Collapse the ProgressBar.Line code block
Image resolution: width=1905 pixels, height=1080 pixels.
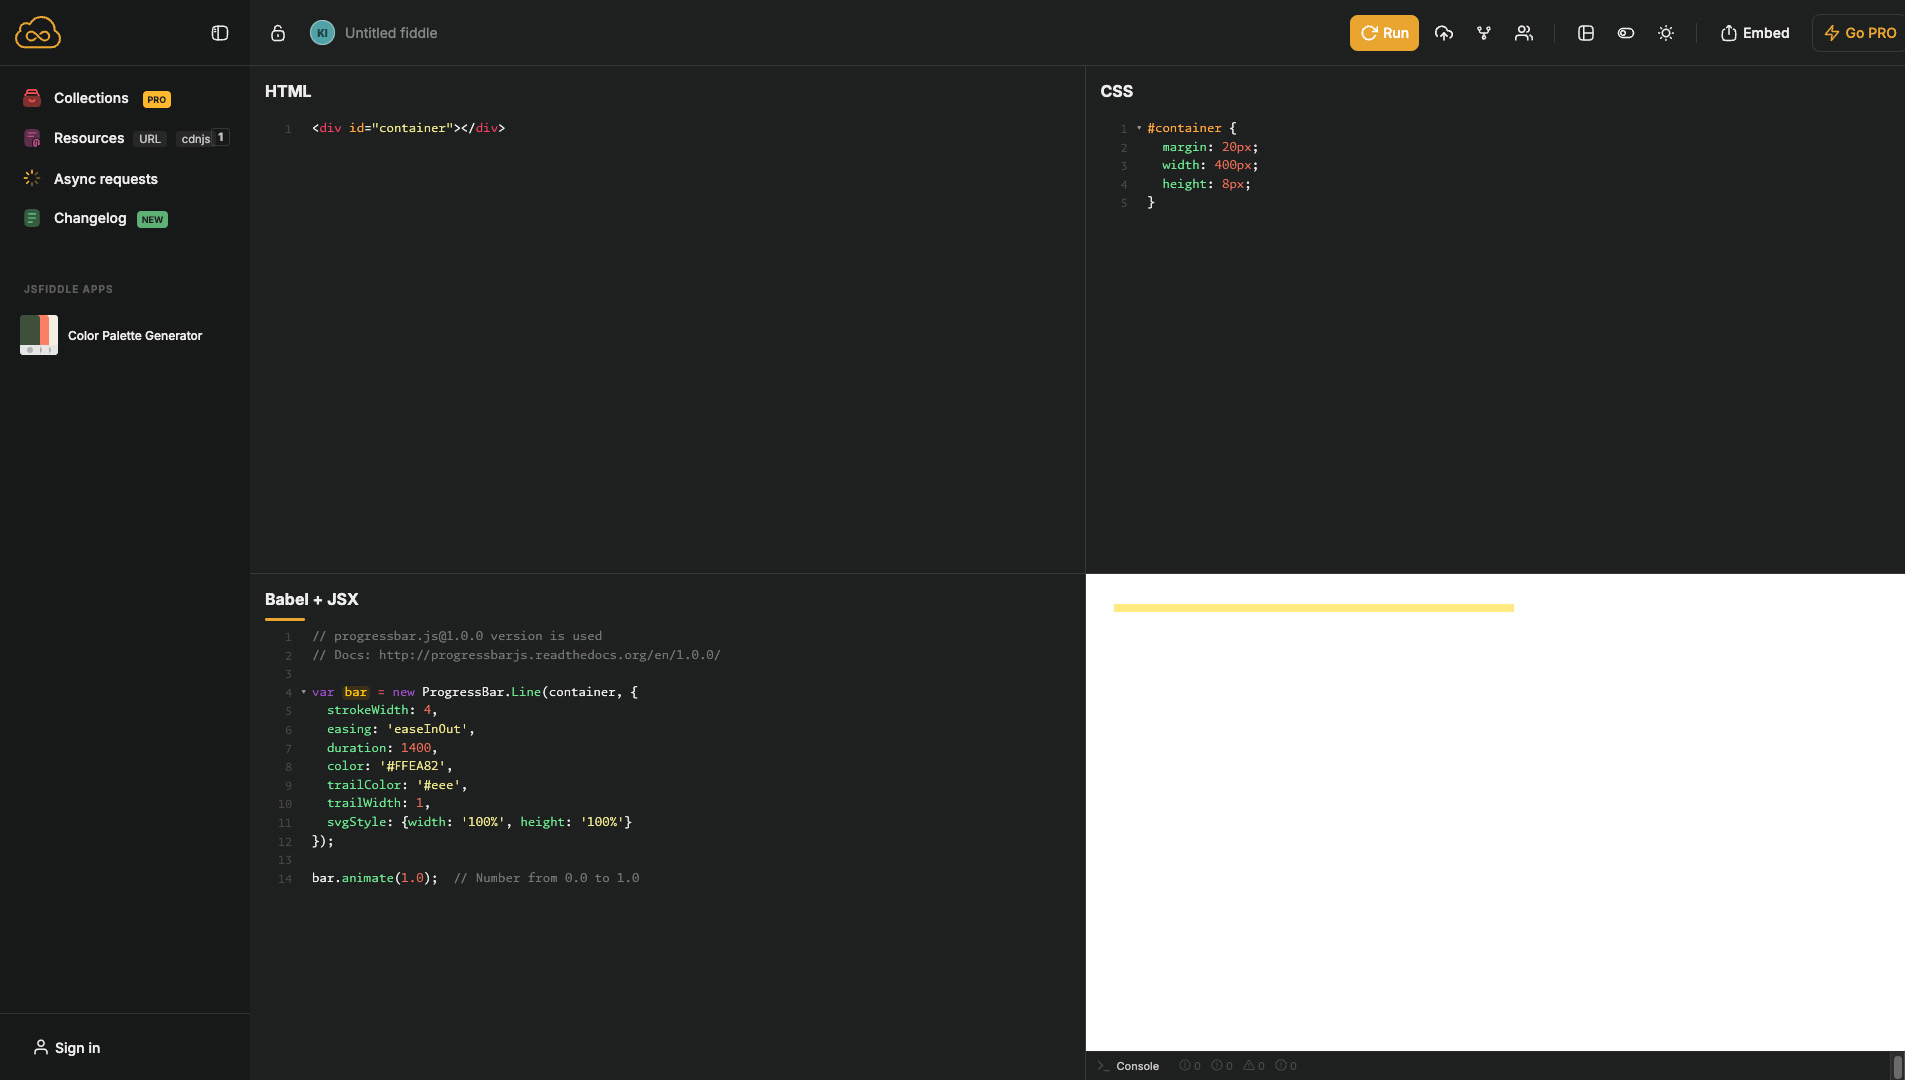click(302, 692)
